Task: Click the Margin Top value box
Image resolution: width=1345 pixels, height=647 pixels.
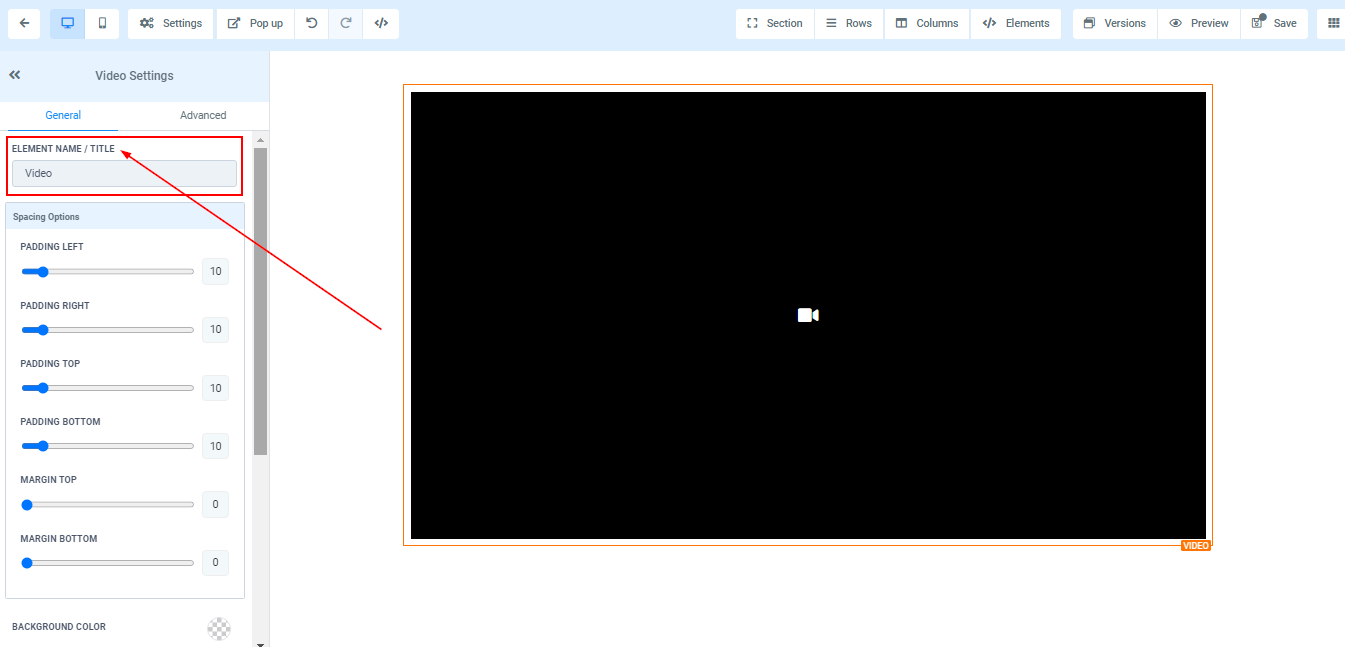Action: click(215, 505)
